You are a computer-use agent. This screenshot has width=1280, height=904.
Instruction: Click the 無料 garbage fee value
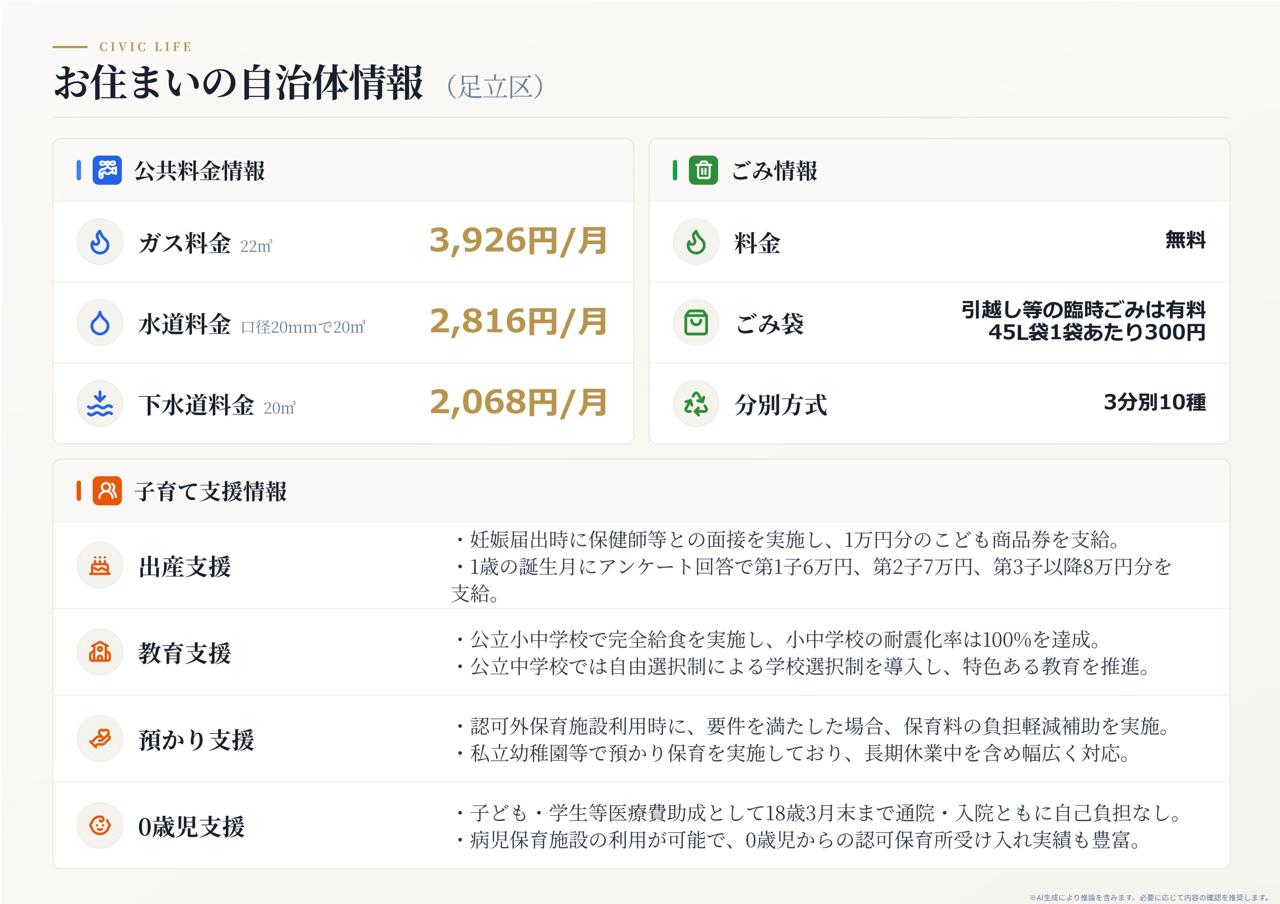(1185, 240)
